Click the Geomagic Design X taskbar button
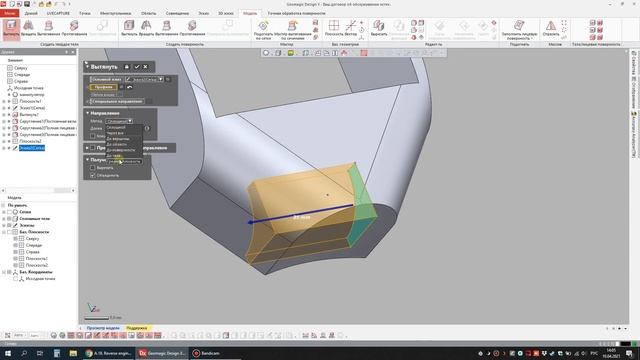The height and width of the screenshot is (360, 640). [x=162, y=353]
